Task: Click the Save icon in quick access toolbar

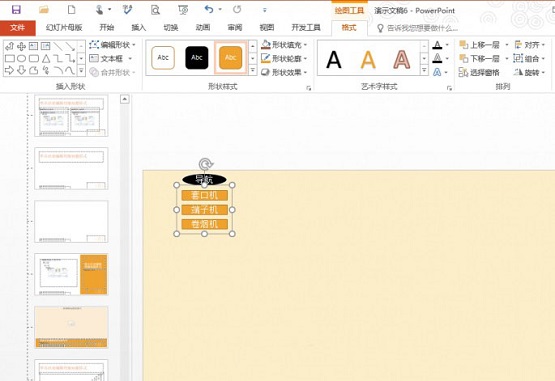Action: coord(16,10)
